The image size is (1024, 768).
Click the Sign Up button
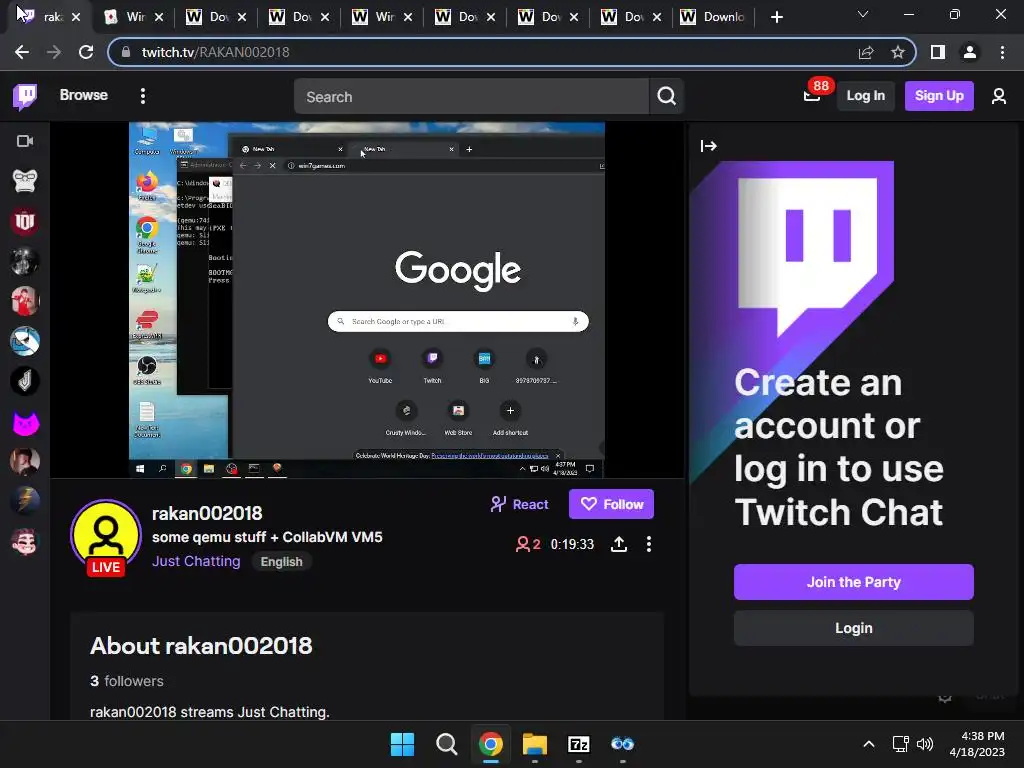(x=938, y=96)
